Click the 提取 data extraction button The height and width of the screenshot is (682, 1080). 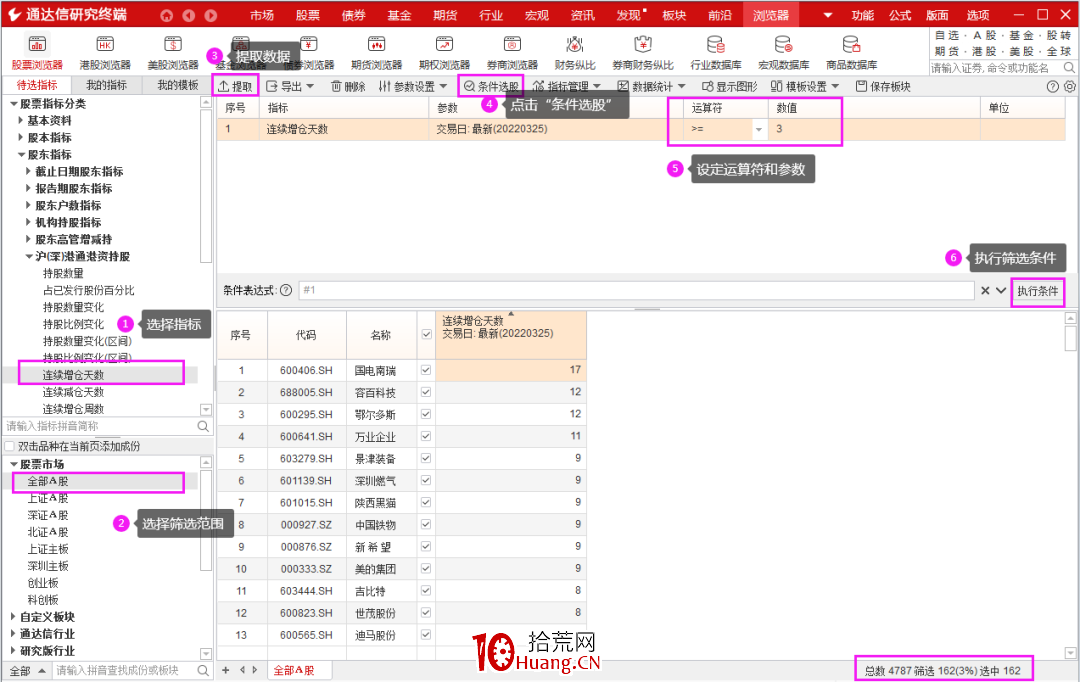click(x=236, y=86)
